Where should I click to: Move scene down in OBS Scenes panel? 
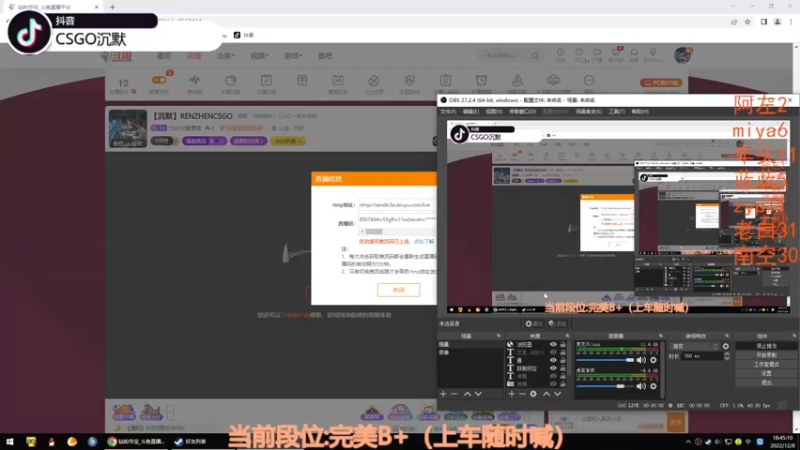pyautogui.click(x=478, y=394)
